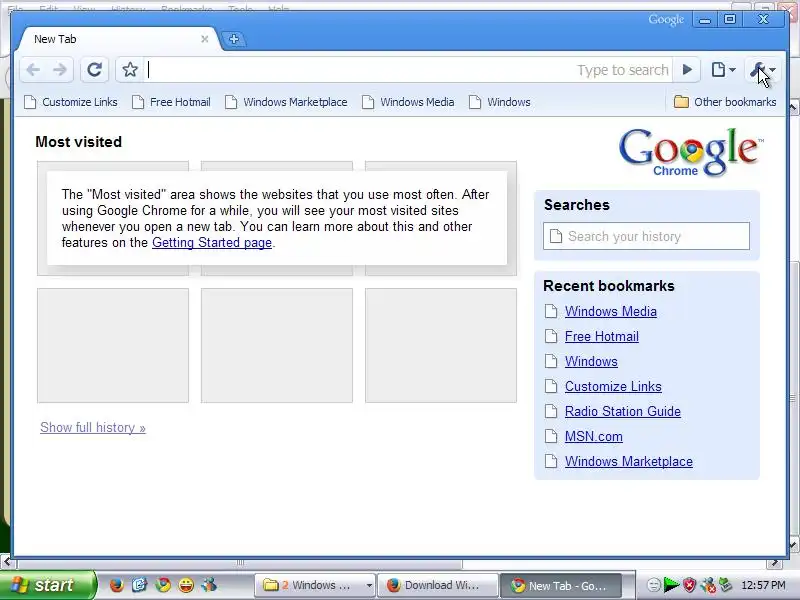The image size is (800, 600).
Task: Open the Windows Media bookmark on the bar
Action: click(x=408, y=102)
